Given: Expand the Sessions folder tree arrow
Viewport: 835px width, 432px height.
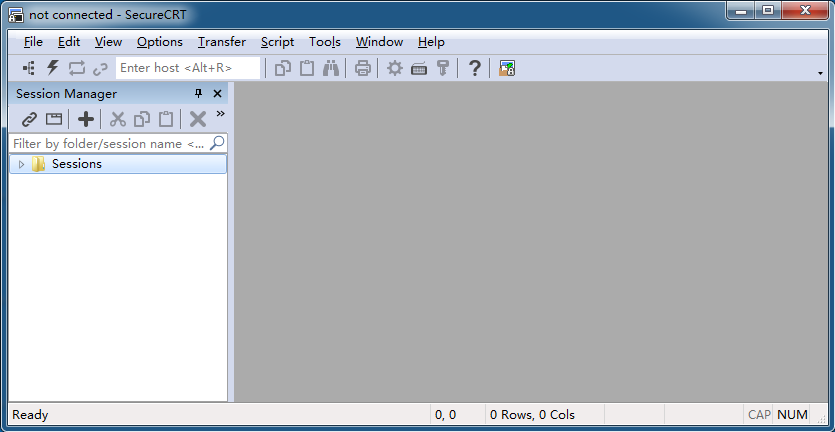Looking at the screenshot, I should (x=22, y=164).
